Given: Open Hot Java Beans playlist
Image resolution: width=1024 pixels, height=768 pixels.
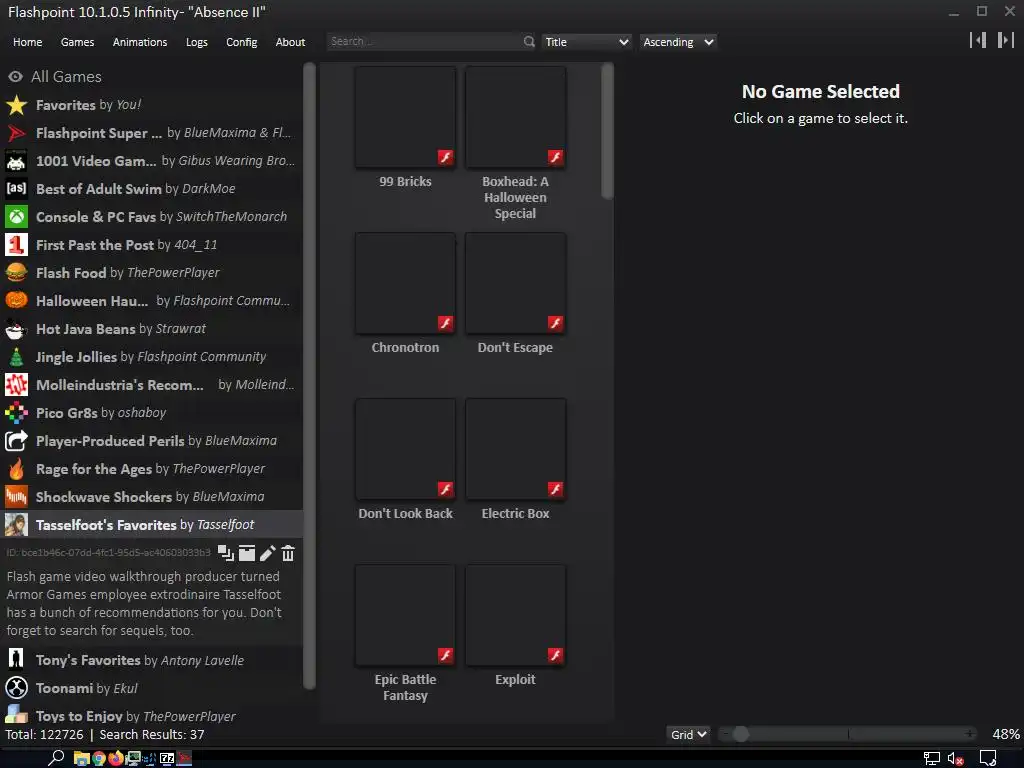Looking at the screenshot, I should pyautogui.click(x=152, y=328).
